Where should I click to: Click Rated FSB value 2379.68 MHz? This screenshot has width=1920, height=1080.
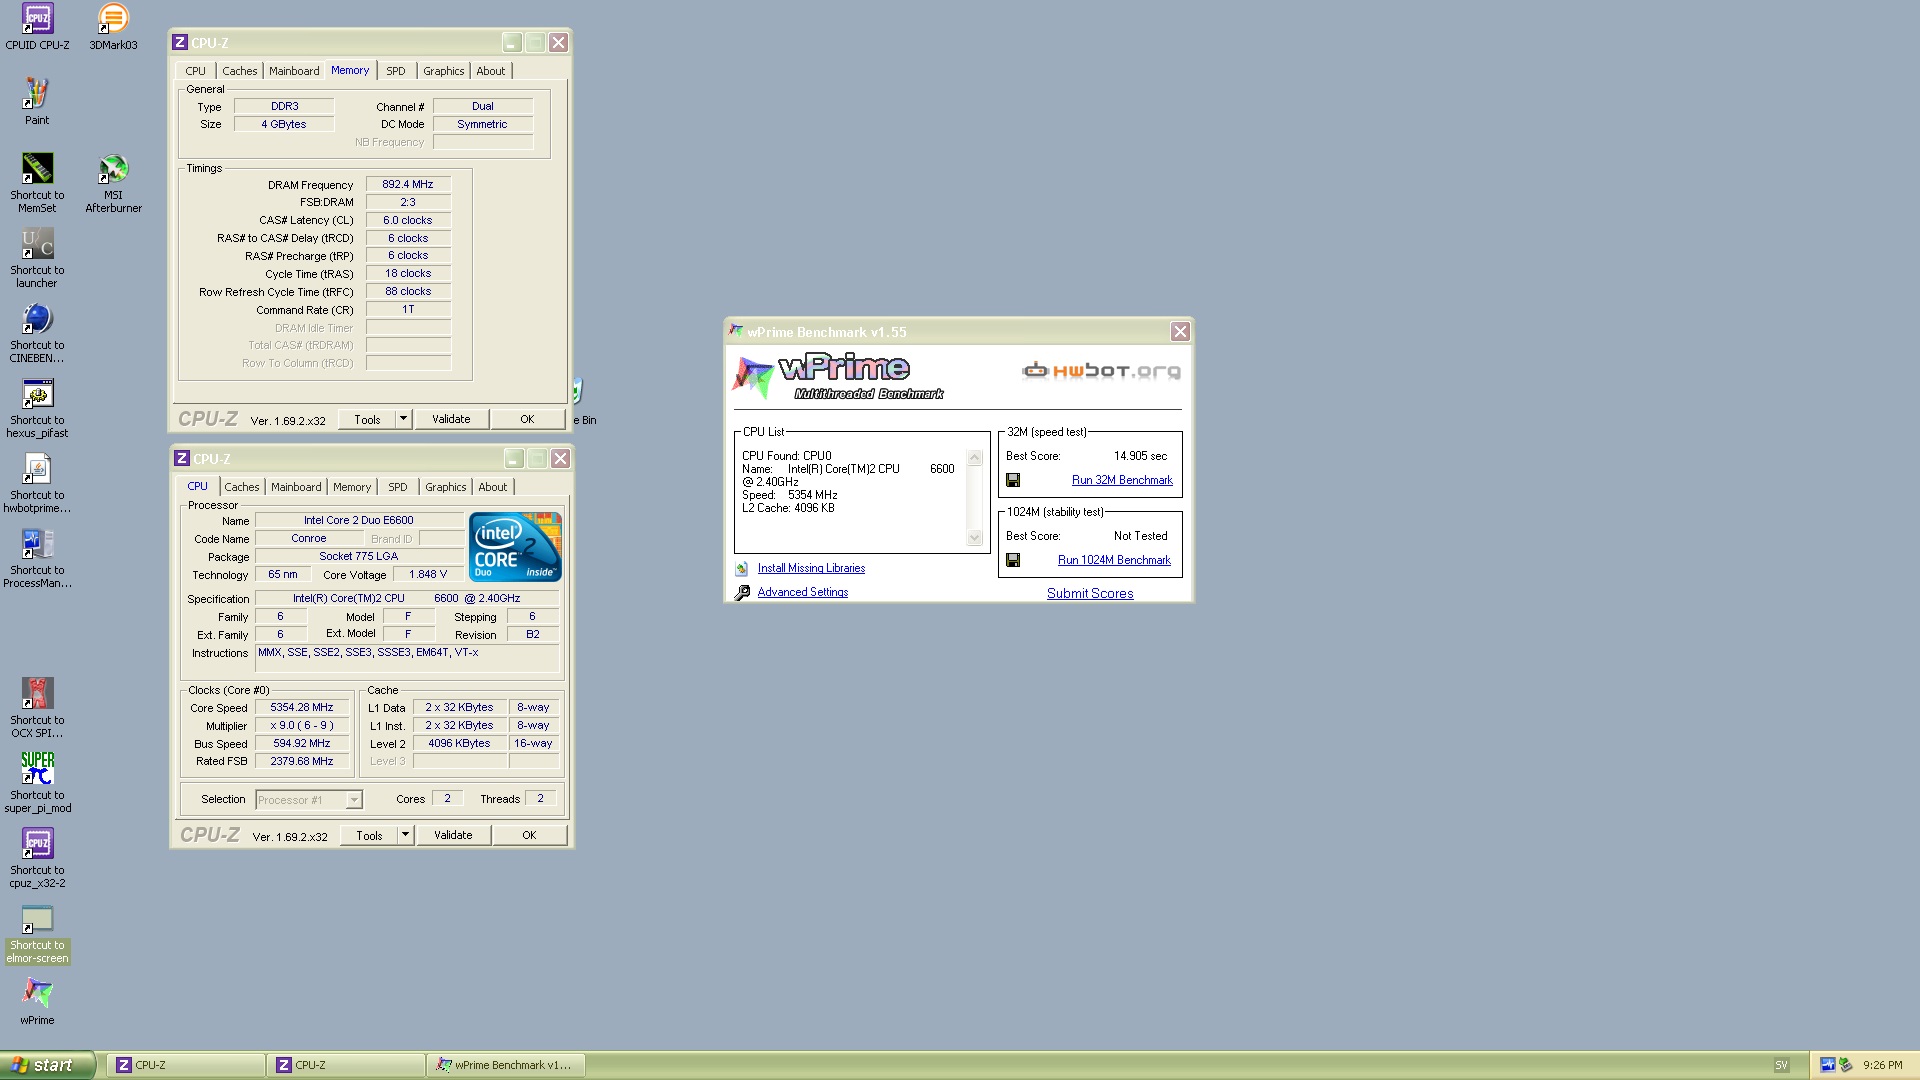[302, 761]
